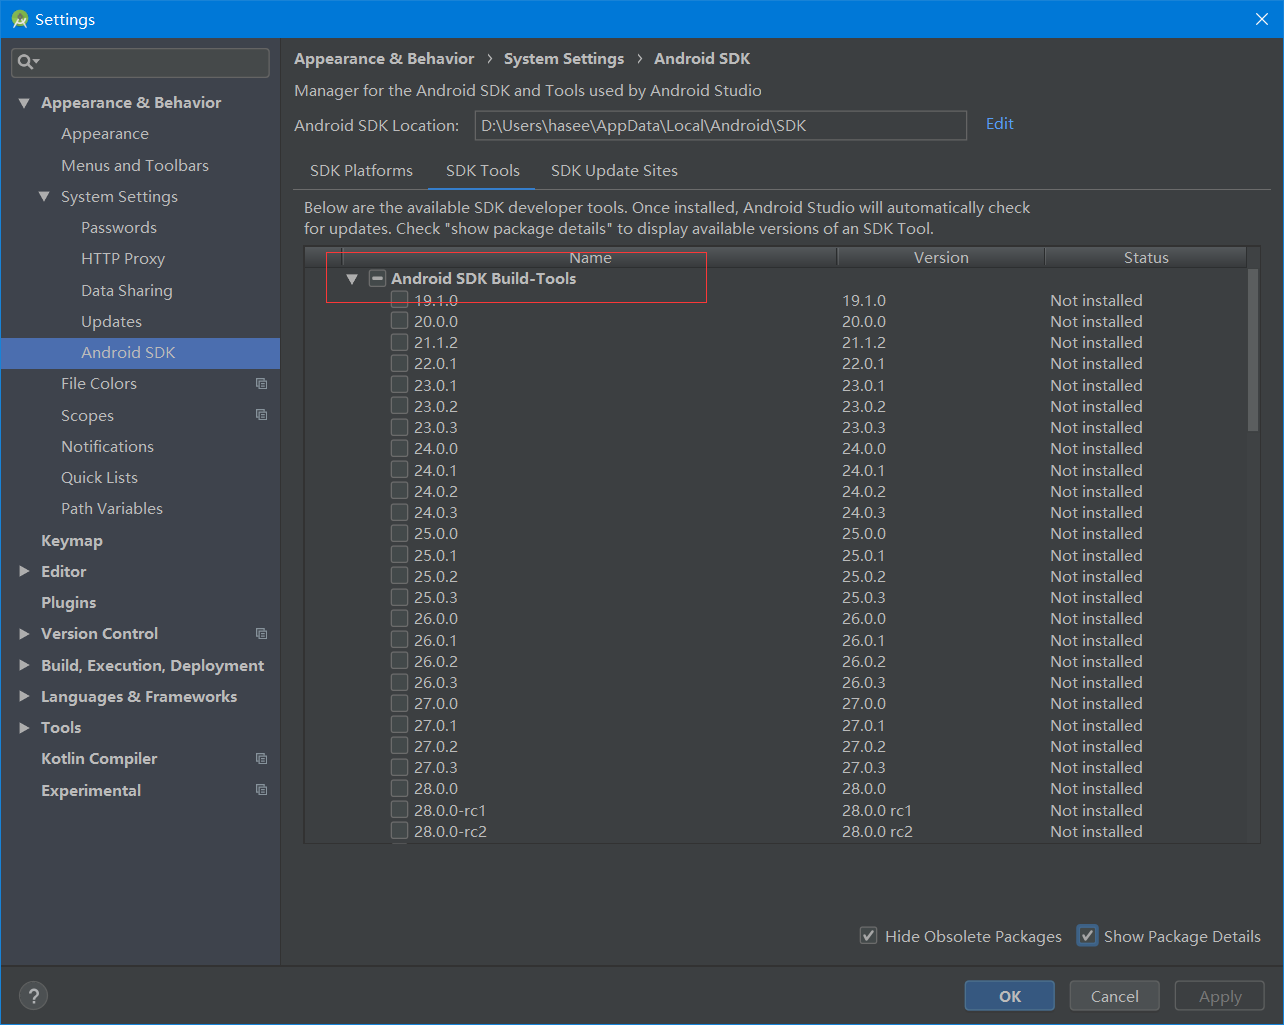This screenshot has width=1284, height=1025.
Task: Check build tools 23.0.3 checkbox
Action: tap(399, 427)
